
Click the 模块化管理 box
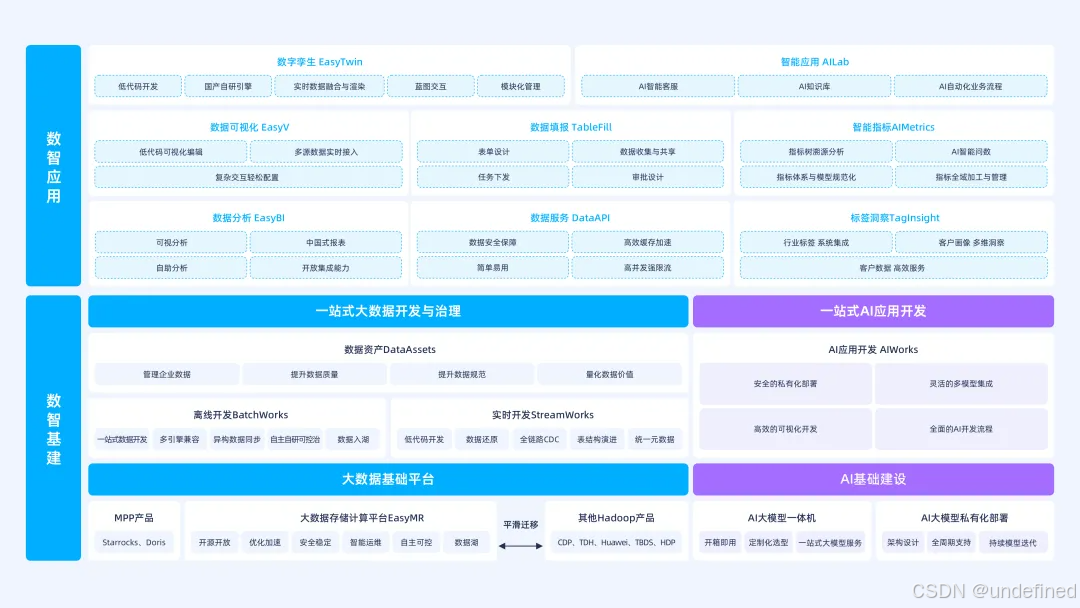[521, 87]
